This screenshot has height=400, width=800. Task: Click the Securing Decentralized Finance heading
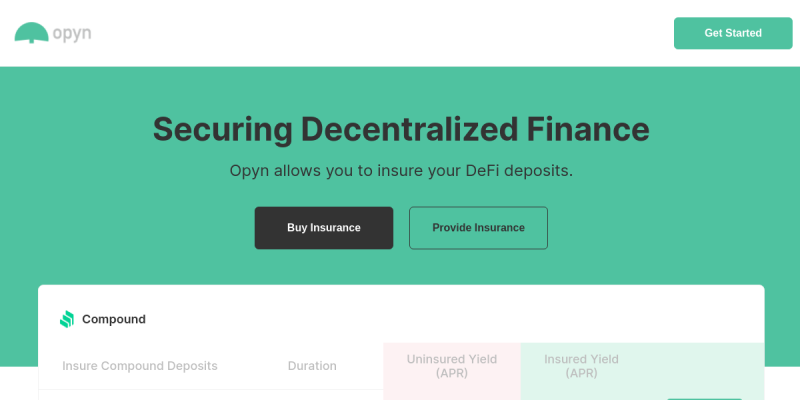(x=400, y=129)
